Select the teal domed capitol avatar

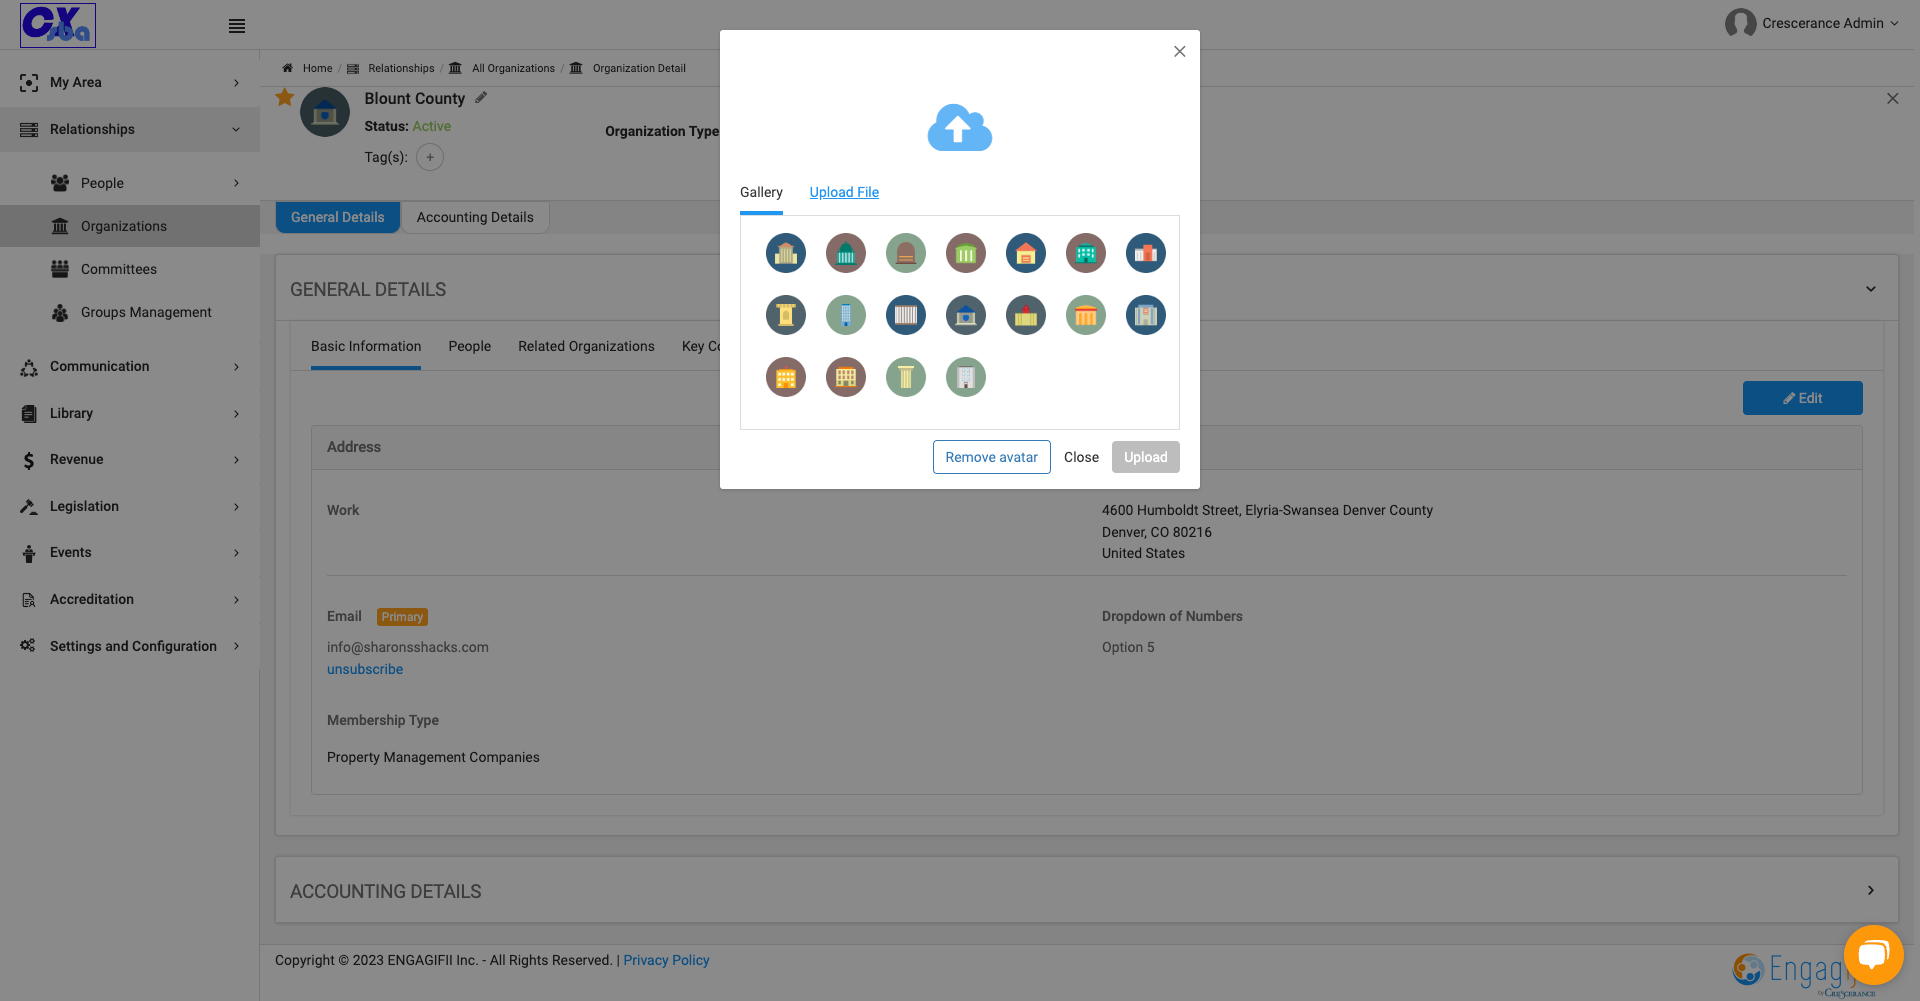(846, 254)
